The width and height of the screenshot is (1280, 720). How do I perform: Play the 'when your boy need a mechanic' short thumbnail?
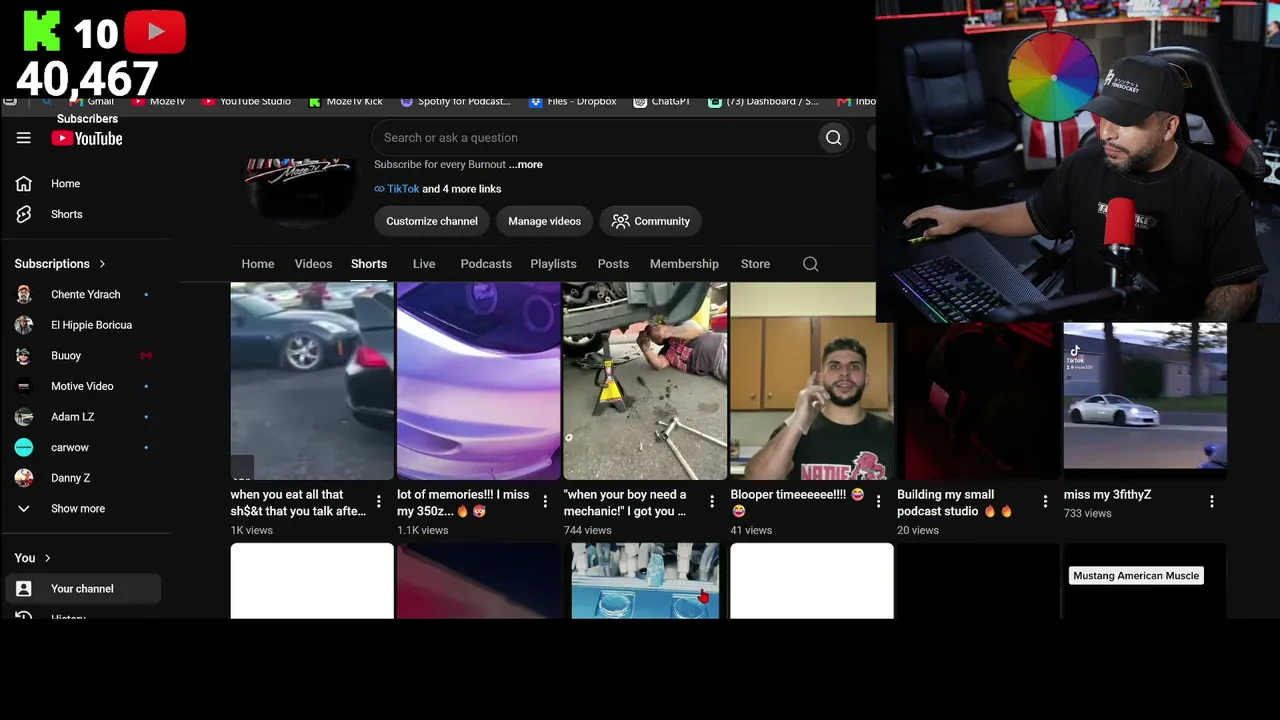(x=645, y=381)
